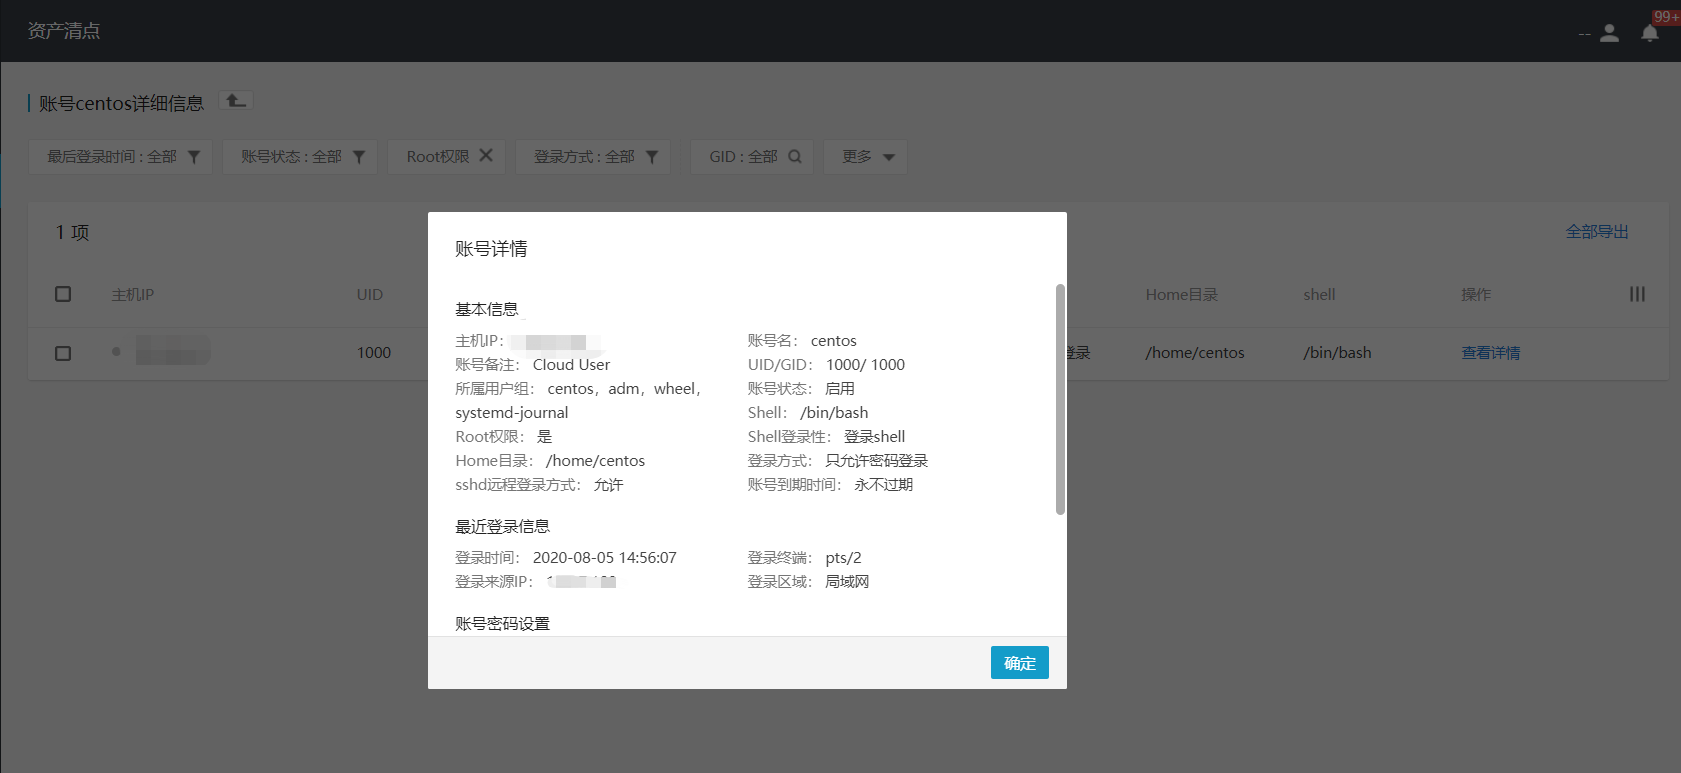The width and height of the screenshot is (1681, 773).
Task: Click the 99+ notification badge
Action: coord(1666,17)
